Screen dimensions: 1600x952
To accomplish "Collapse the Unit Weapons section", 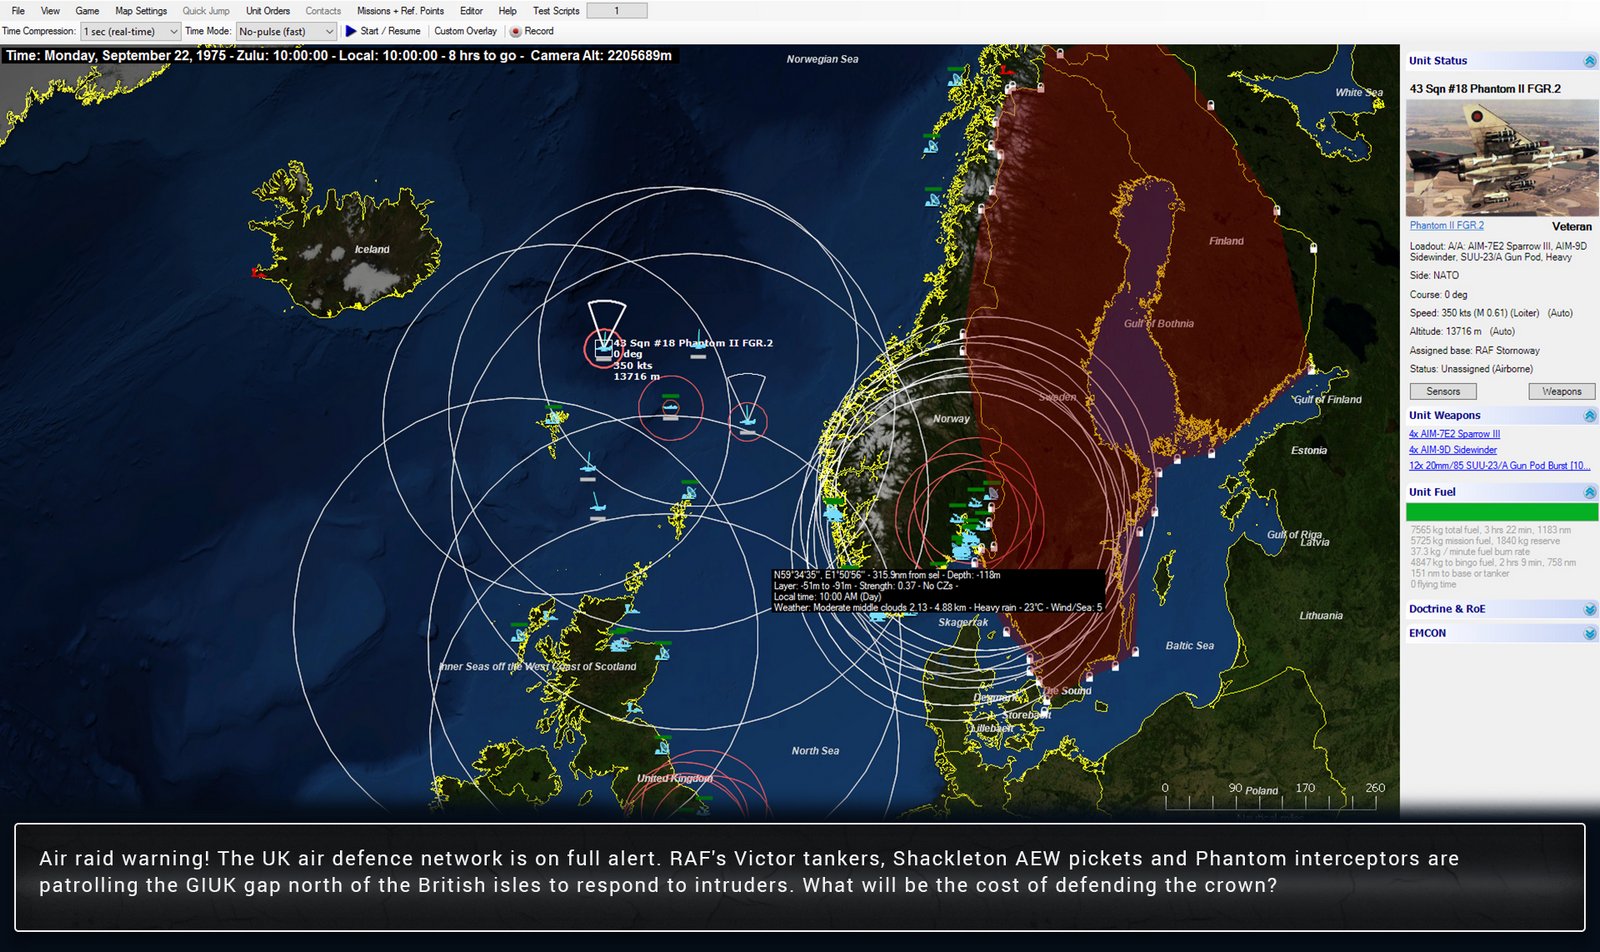I will click(x=1589, y=415).
